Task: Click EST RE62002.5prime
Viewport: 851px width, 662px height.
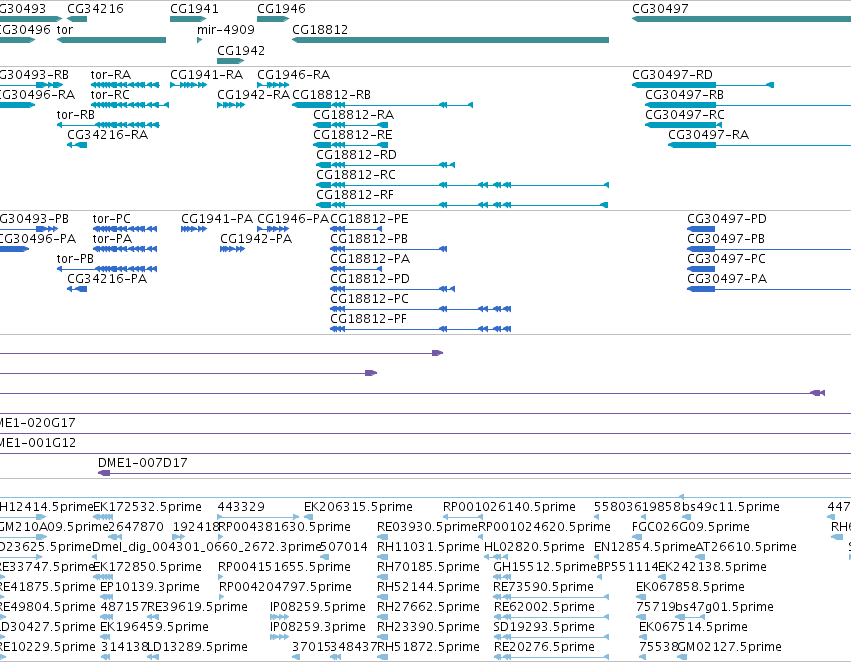Action: [551, 617]
